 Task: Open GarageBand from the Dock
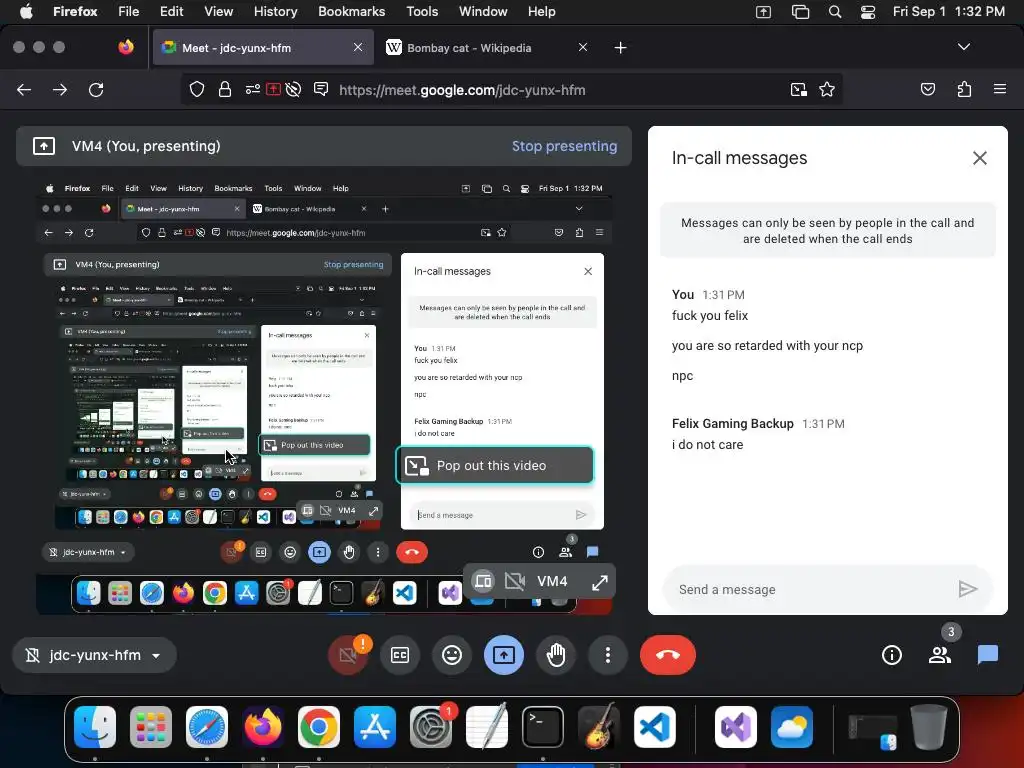click(599, 726)
